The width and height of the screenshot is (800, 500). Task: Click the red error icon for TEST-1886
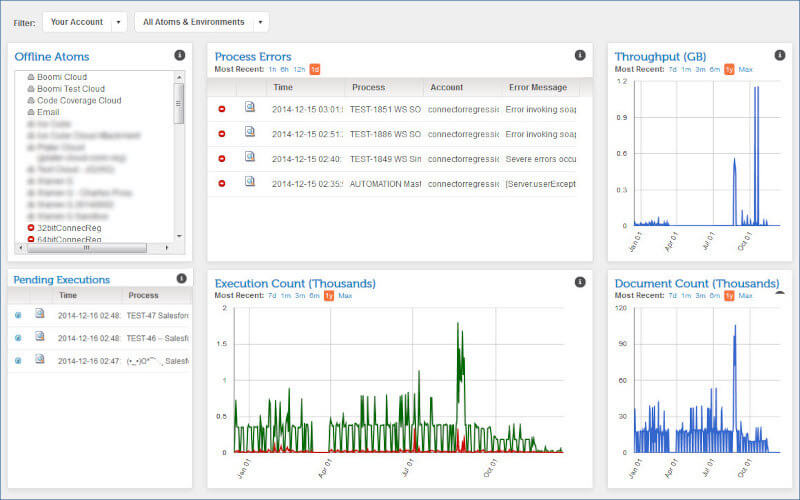[x=222, y=133]
